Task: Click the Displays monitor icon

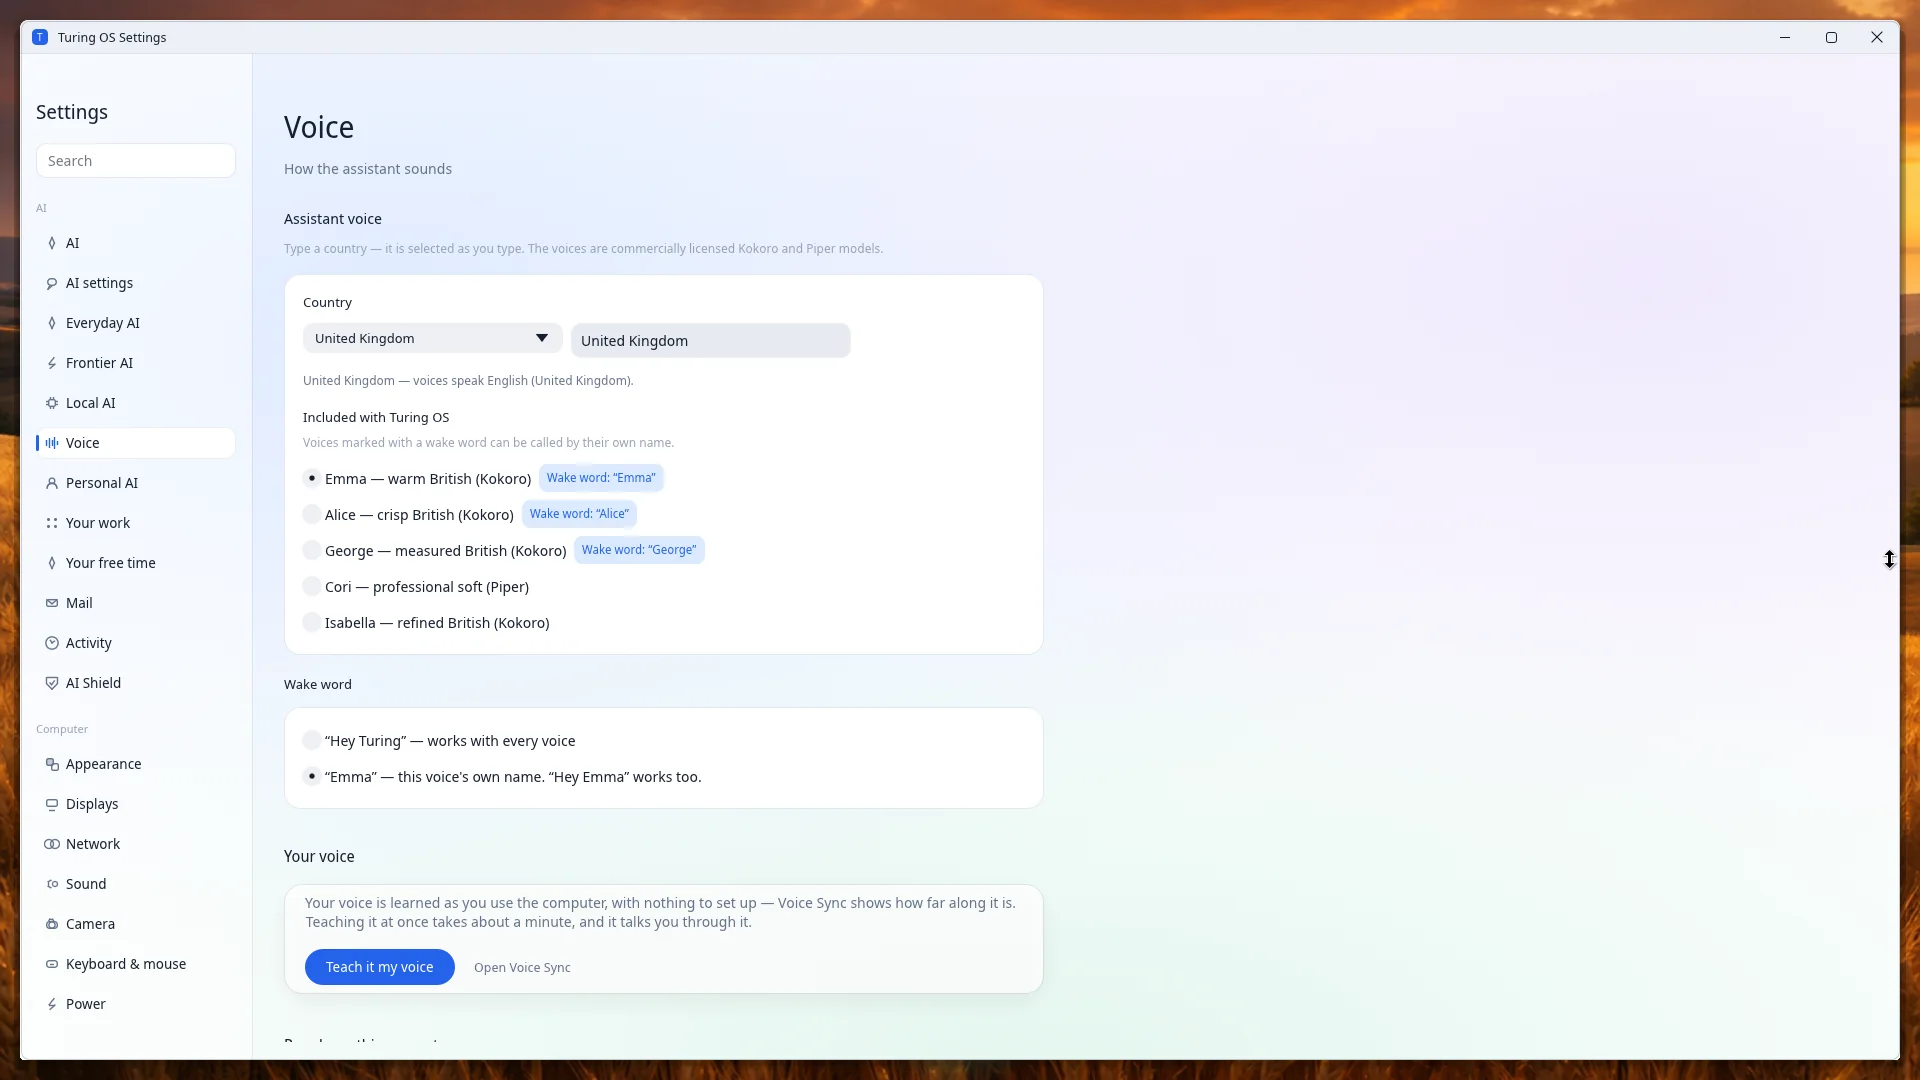Action: pos(52,804)
